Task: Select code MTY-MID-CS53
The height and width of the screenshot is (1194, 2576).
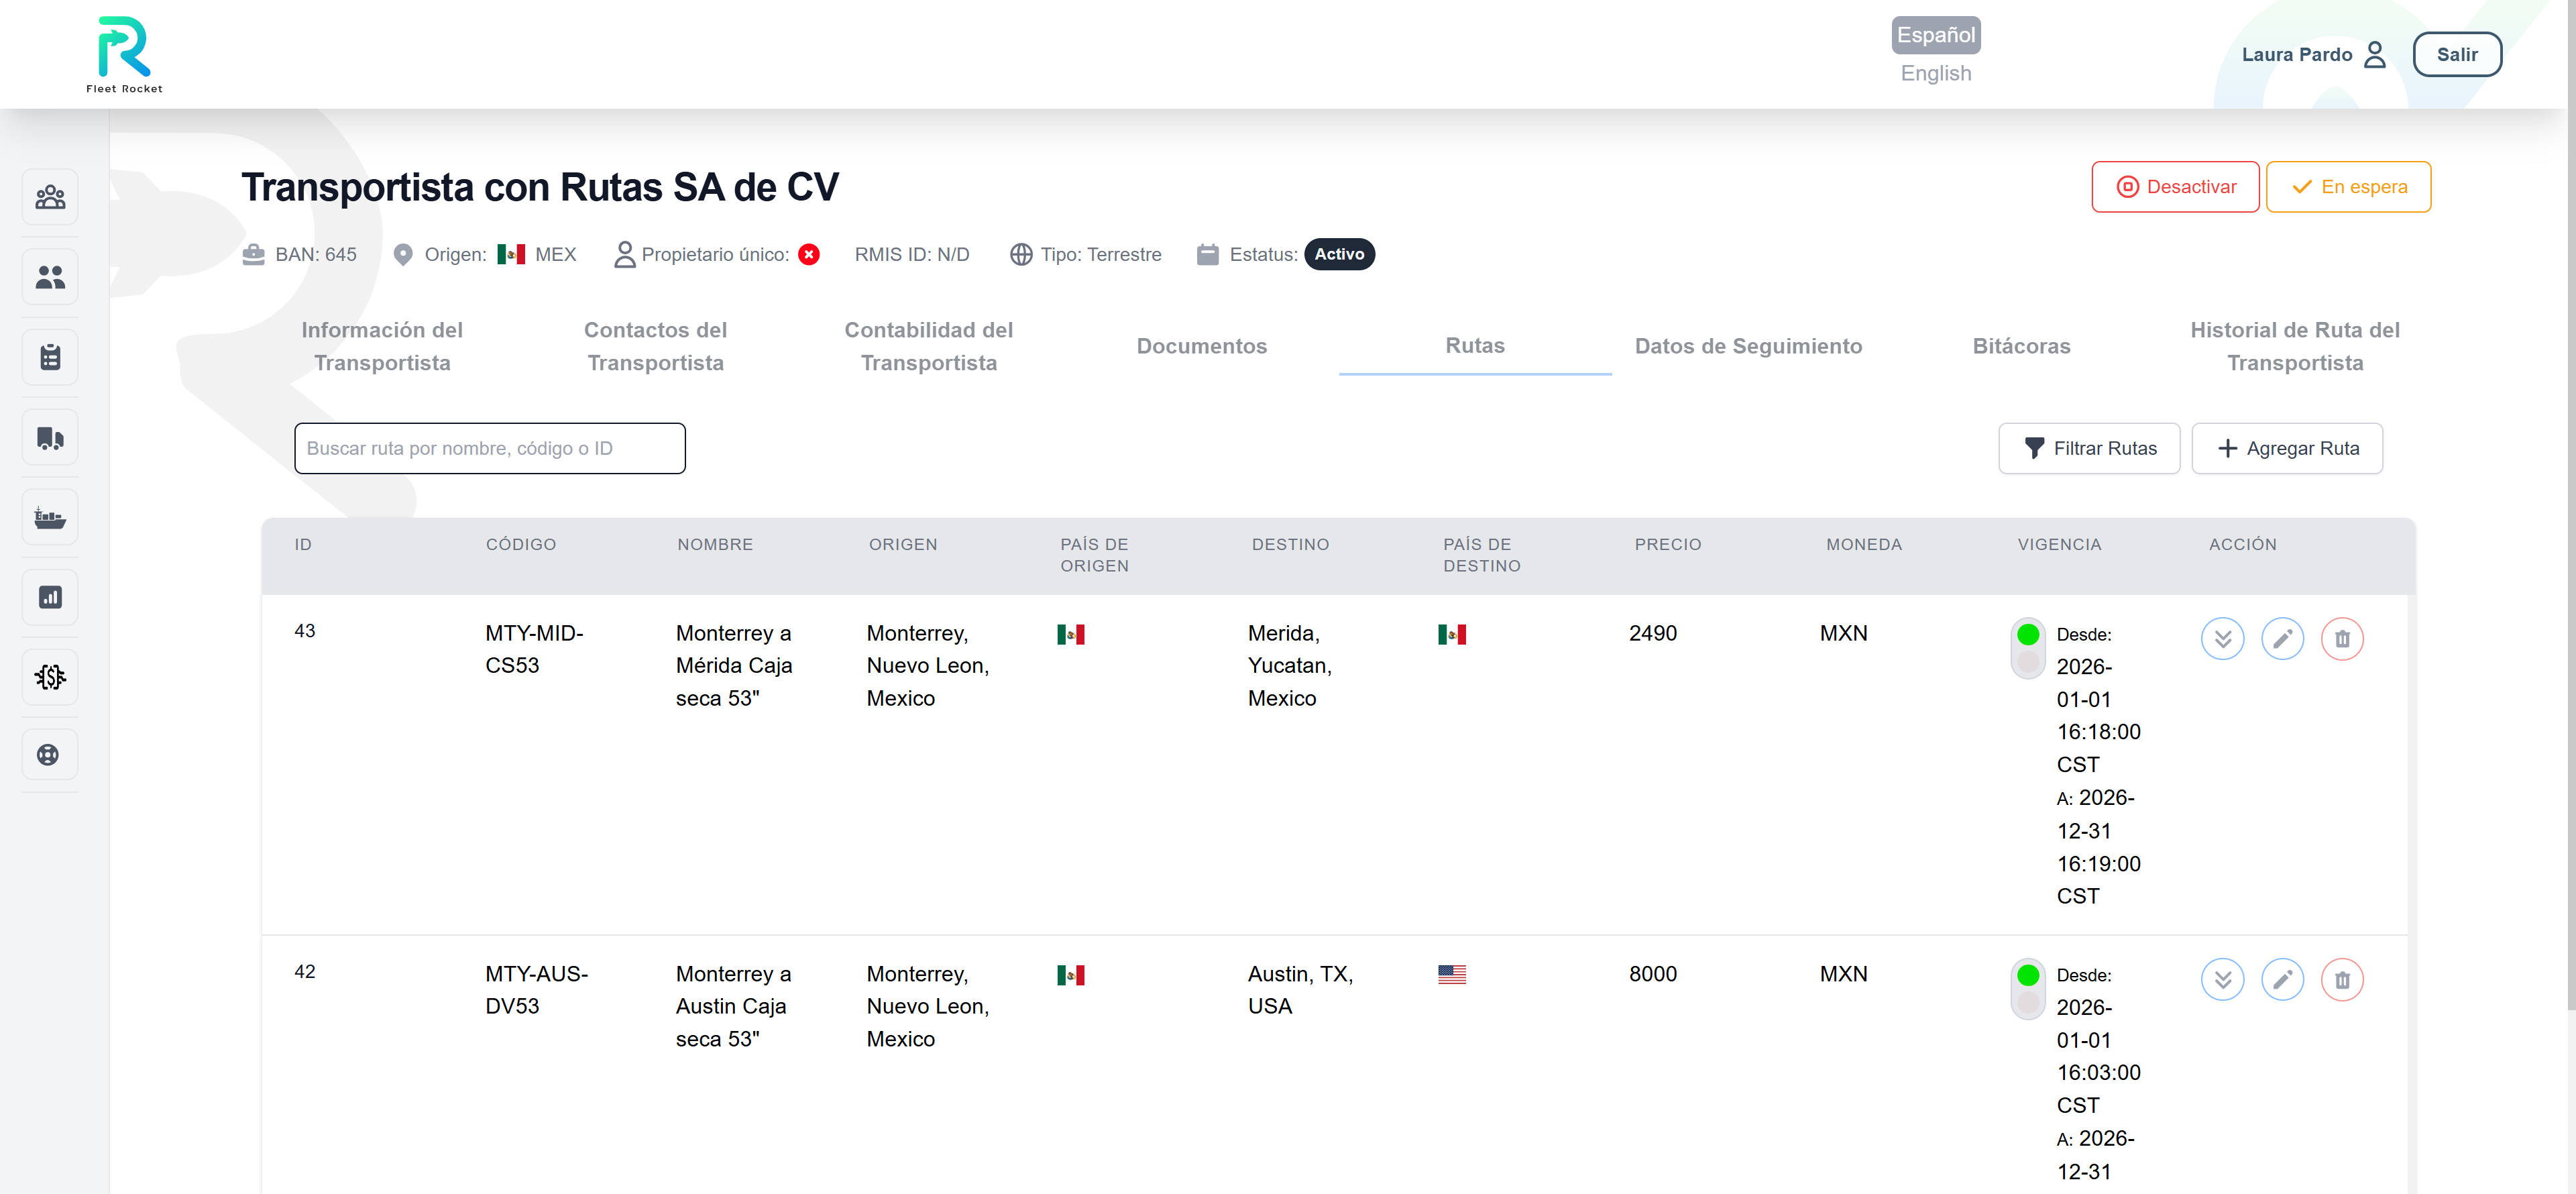Action: tap(535, 650)
